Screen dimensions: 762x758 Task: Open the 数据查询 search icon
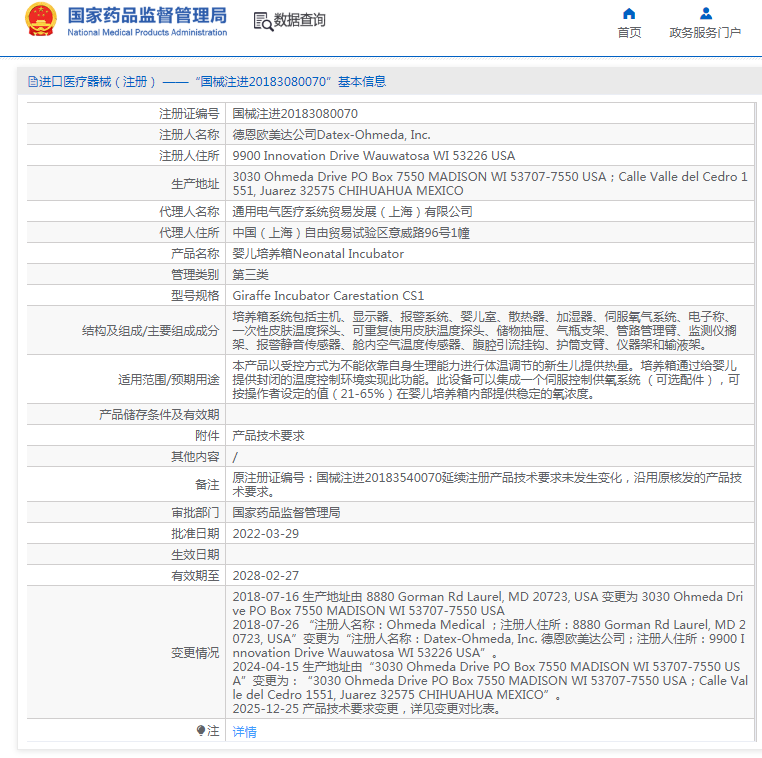pyautogui.click(x=263, y=21)
